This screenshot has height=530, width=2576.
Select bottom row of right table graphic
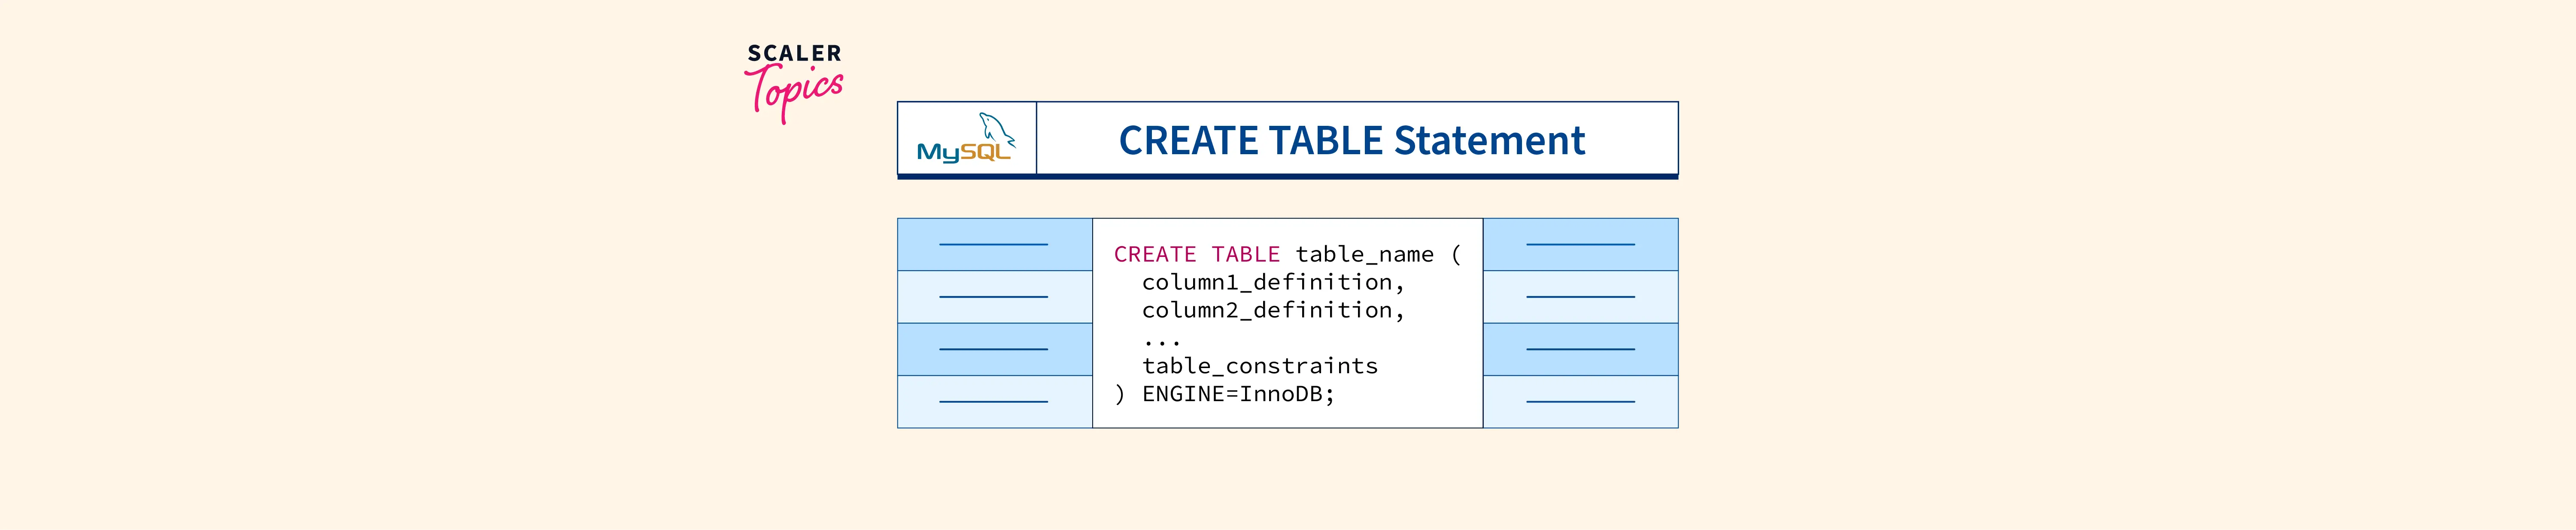(x=1580, y=402)
